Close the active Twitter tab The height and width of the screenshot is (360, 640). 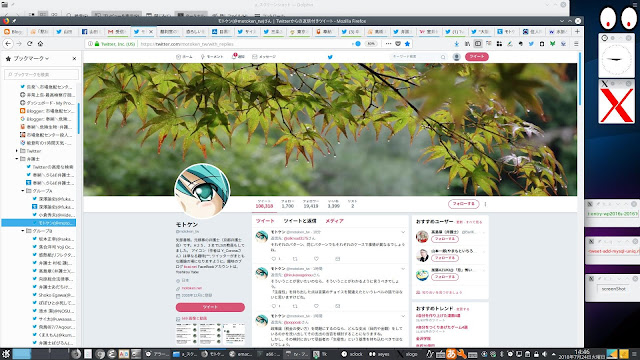151,31
